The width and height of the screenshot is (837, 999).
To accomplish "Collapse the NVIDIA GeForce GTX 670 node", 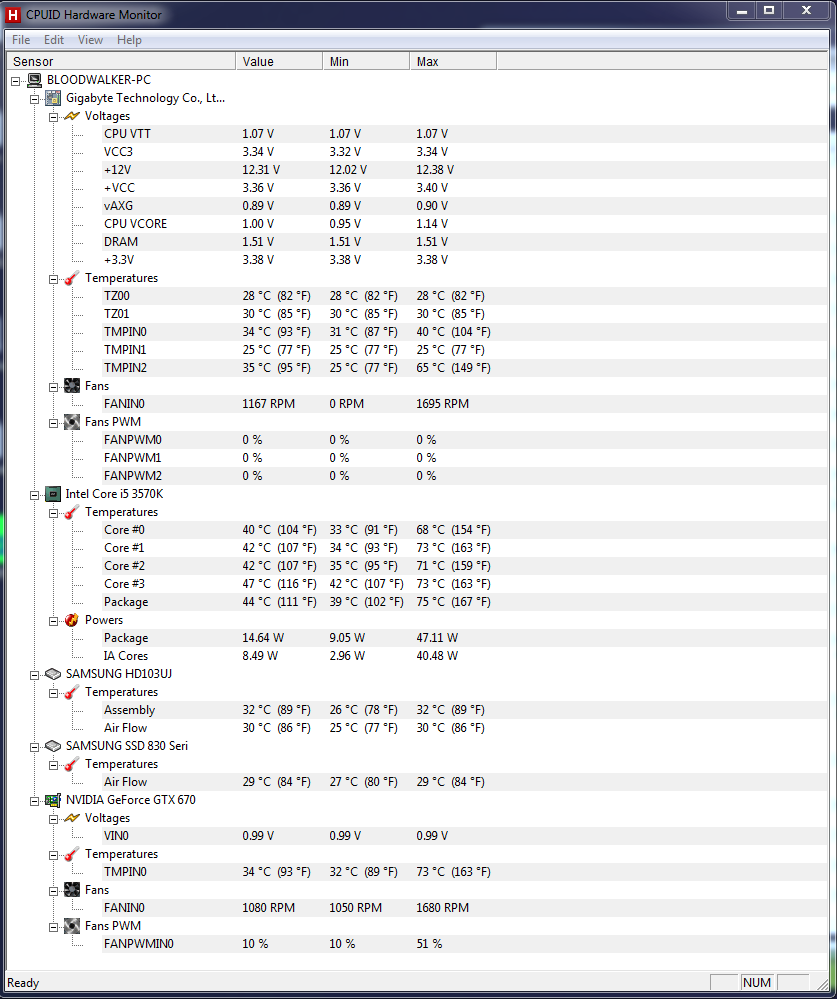I will (x=34, y=801).
